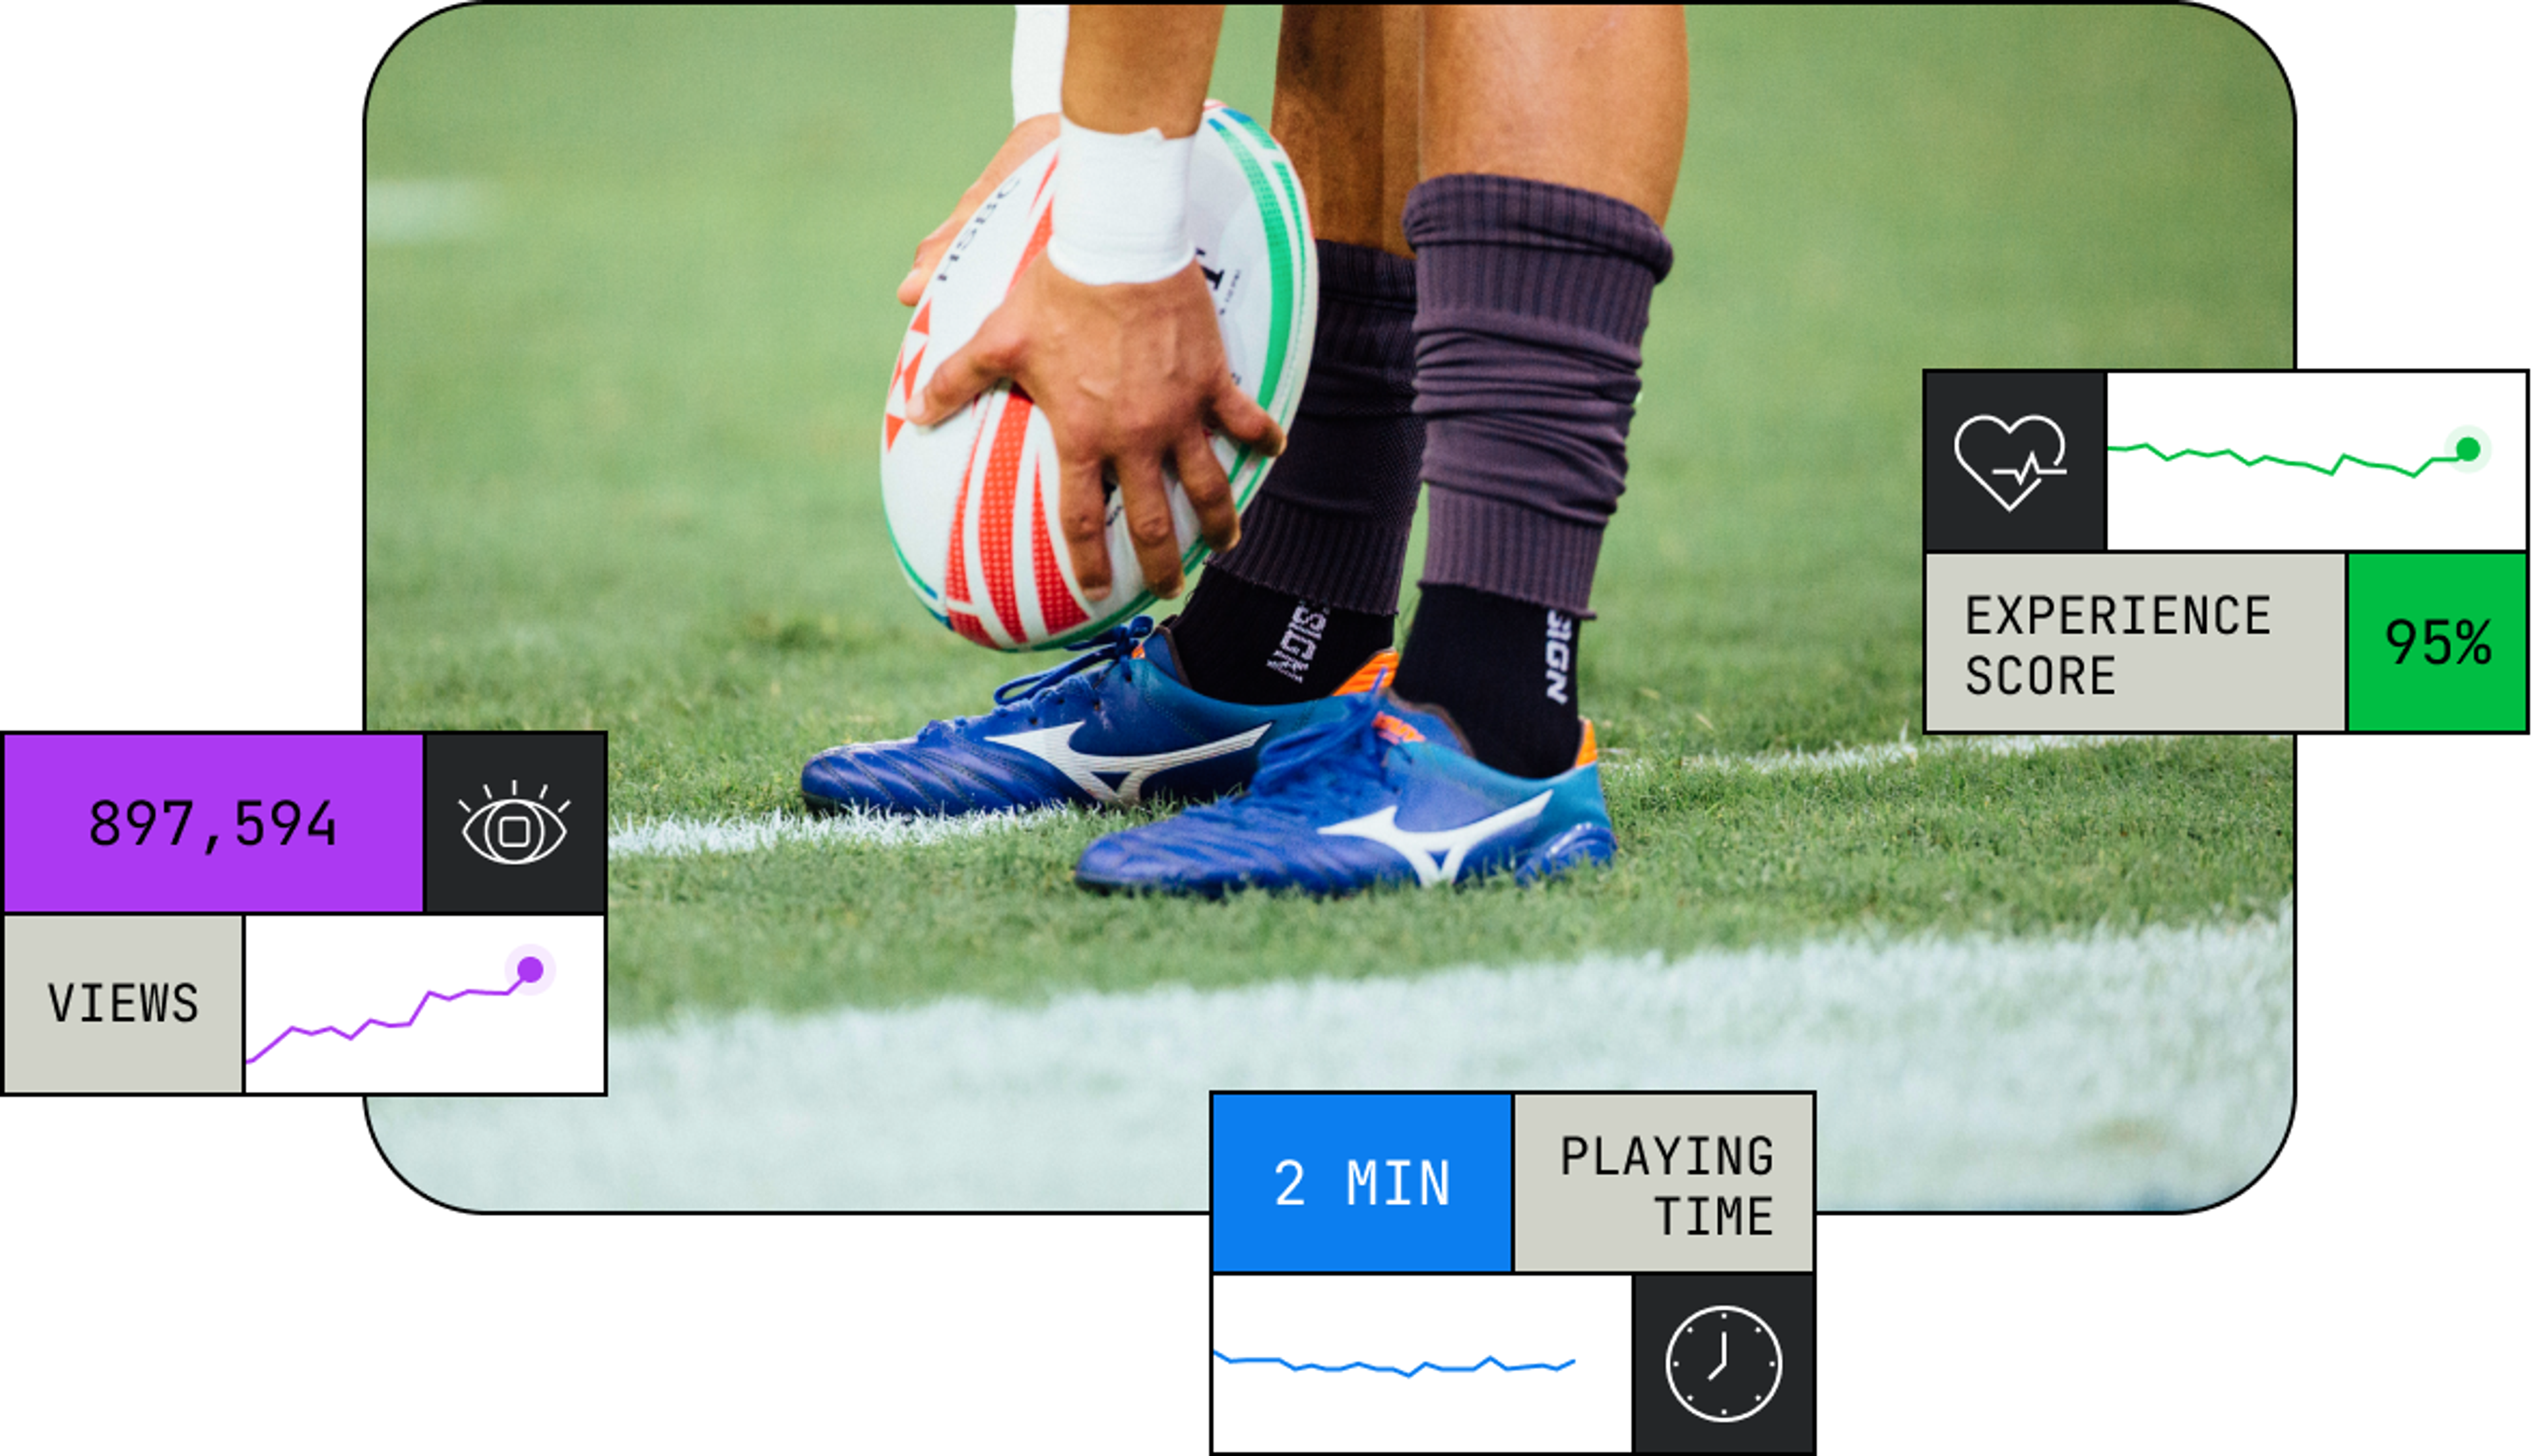
Task: Click the eye views icon
Action: pos(514,823)
